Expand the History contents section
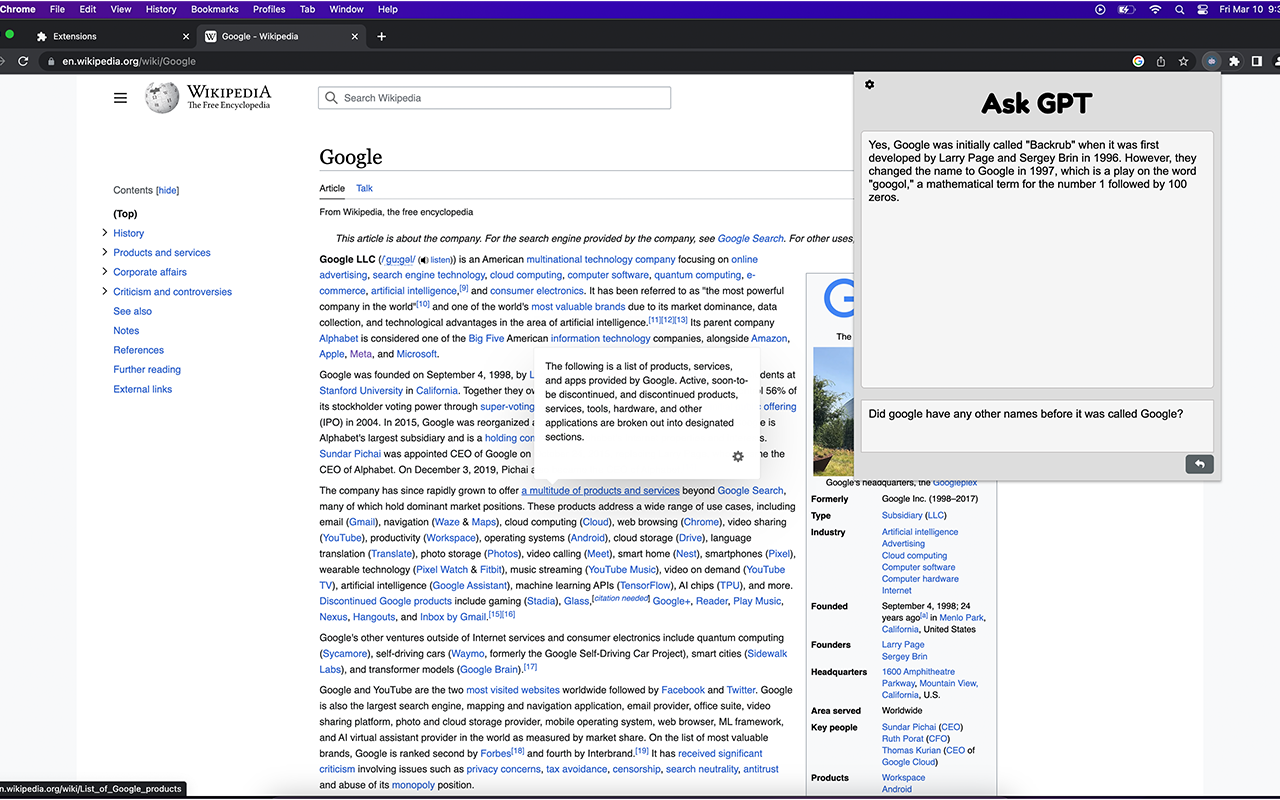This screenshot has width=1280, height=800. tap(104, 233)
